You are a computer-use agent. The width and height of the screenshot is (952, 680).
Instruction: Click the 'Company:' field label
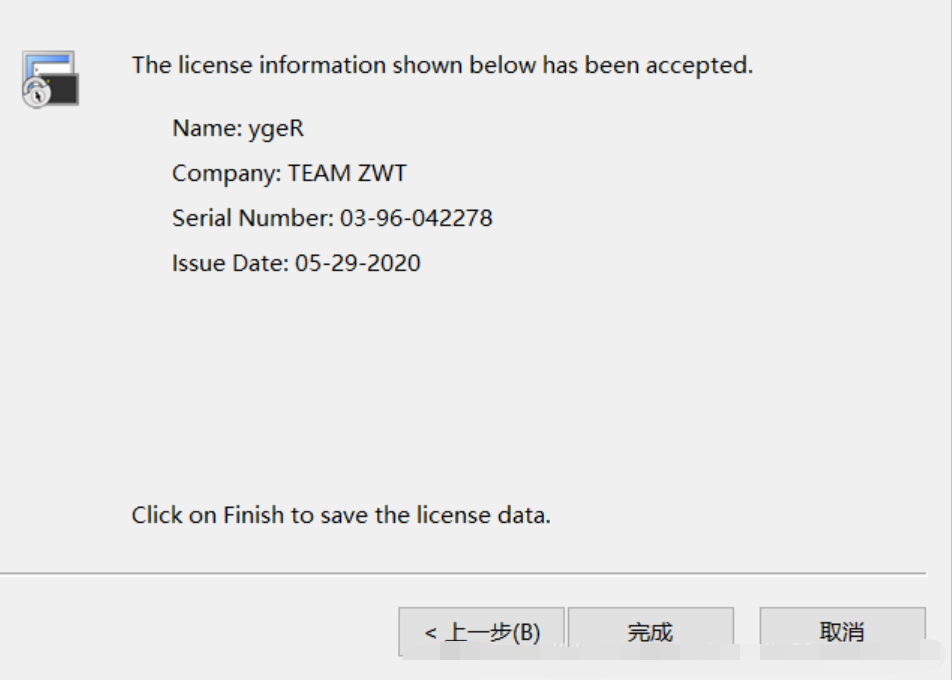227,173
